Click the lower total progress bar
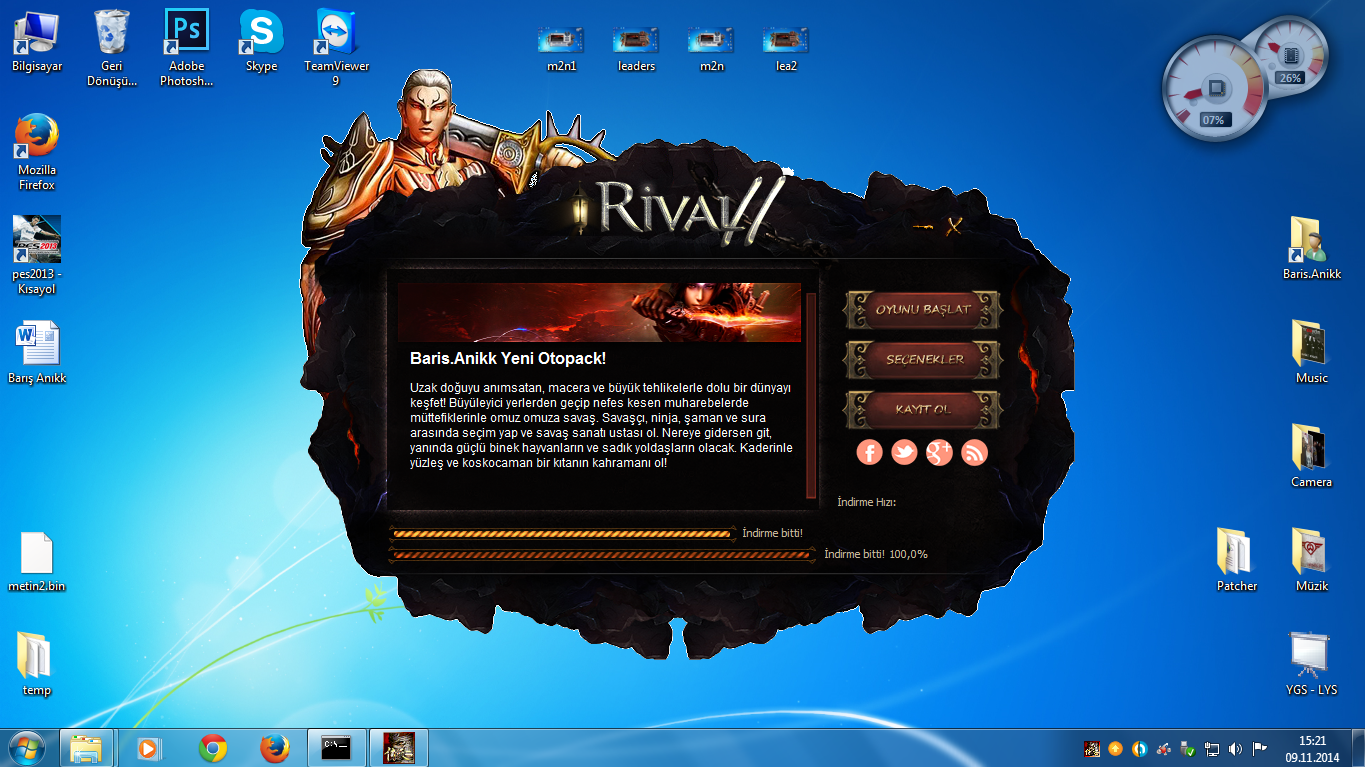Screen dimensions: 1365x767 point(602,554)
